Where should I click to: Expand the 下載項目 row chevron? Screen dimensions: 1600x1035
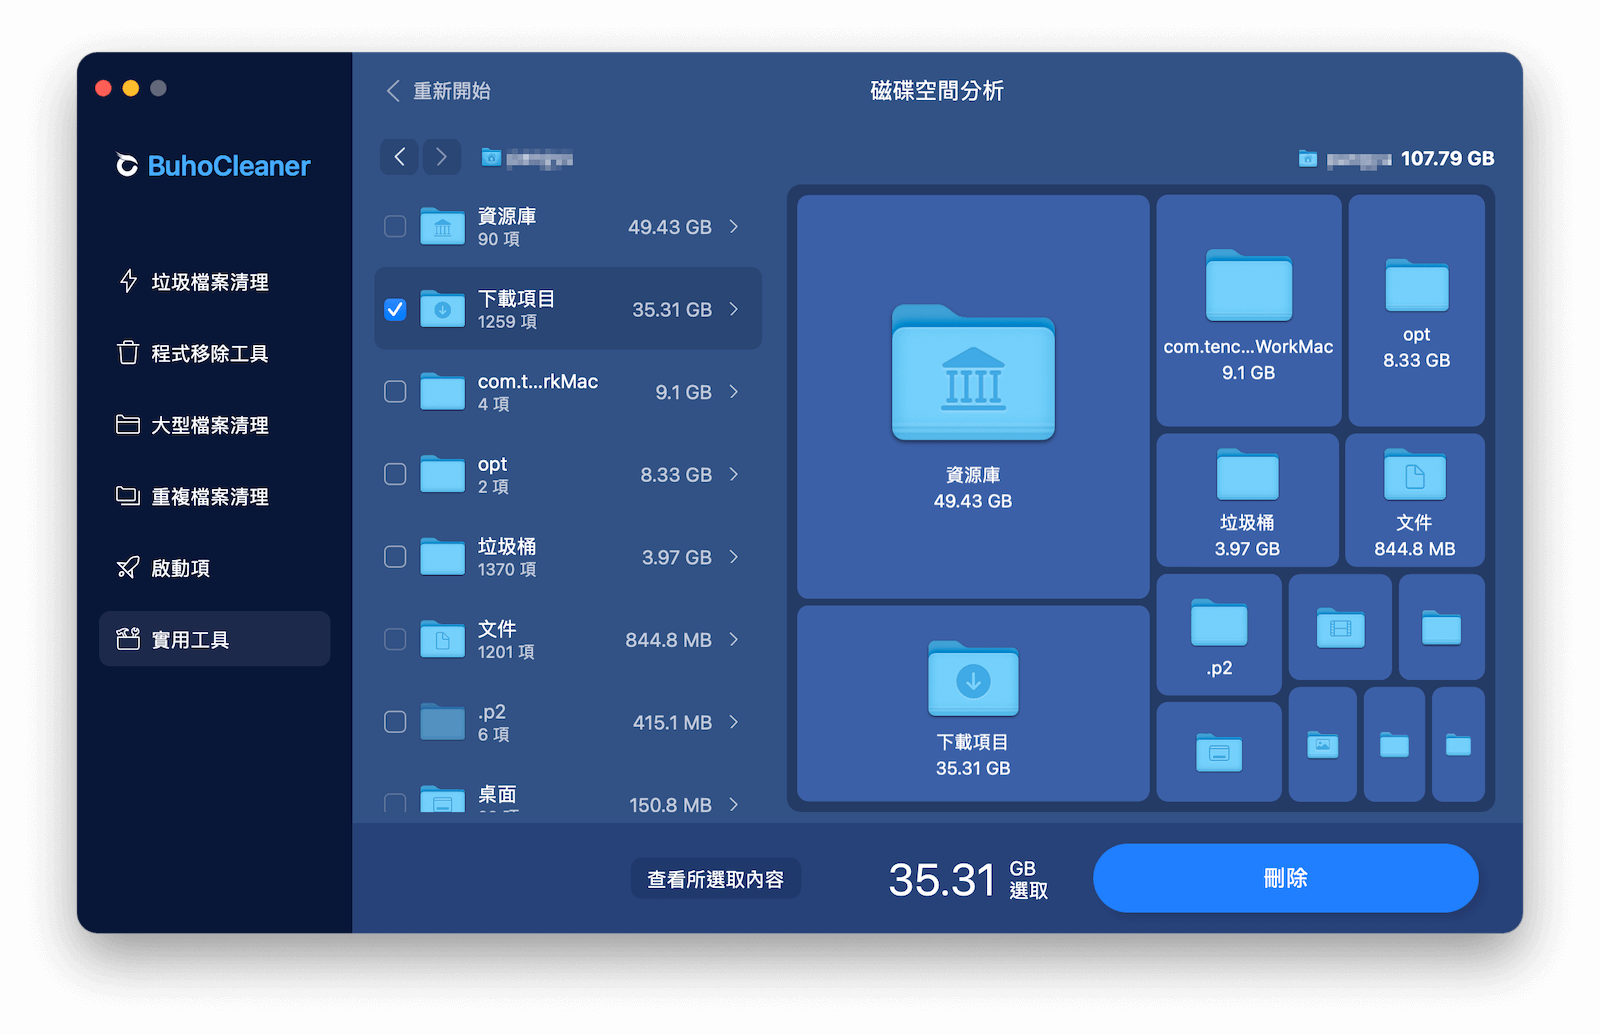click(x=734, y=309)
